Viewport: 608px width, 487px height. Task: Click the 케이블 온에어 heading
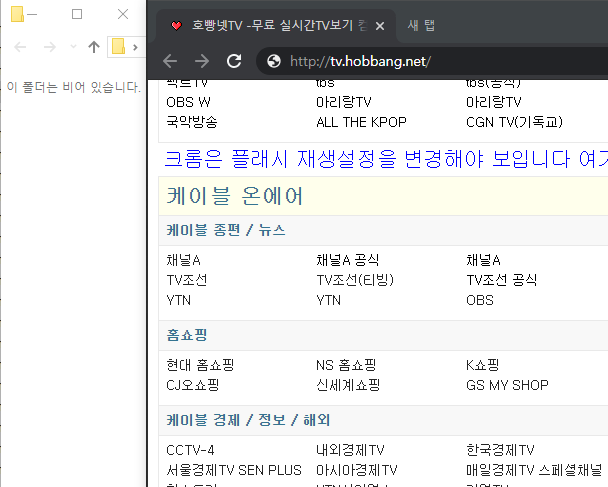coord(234,196)
